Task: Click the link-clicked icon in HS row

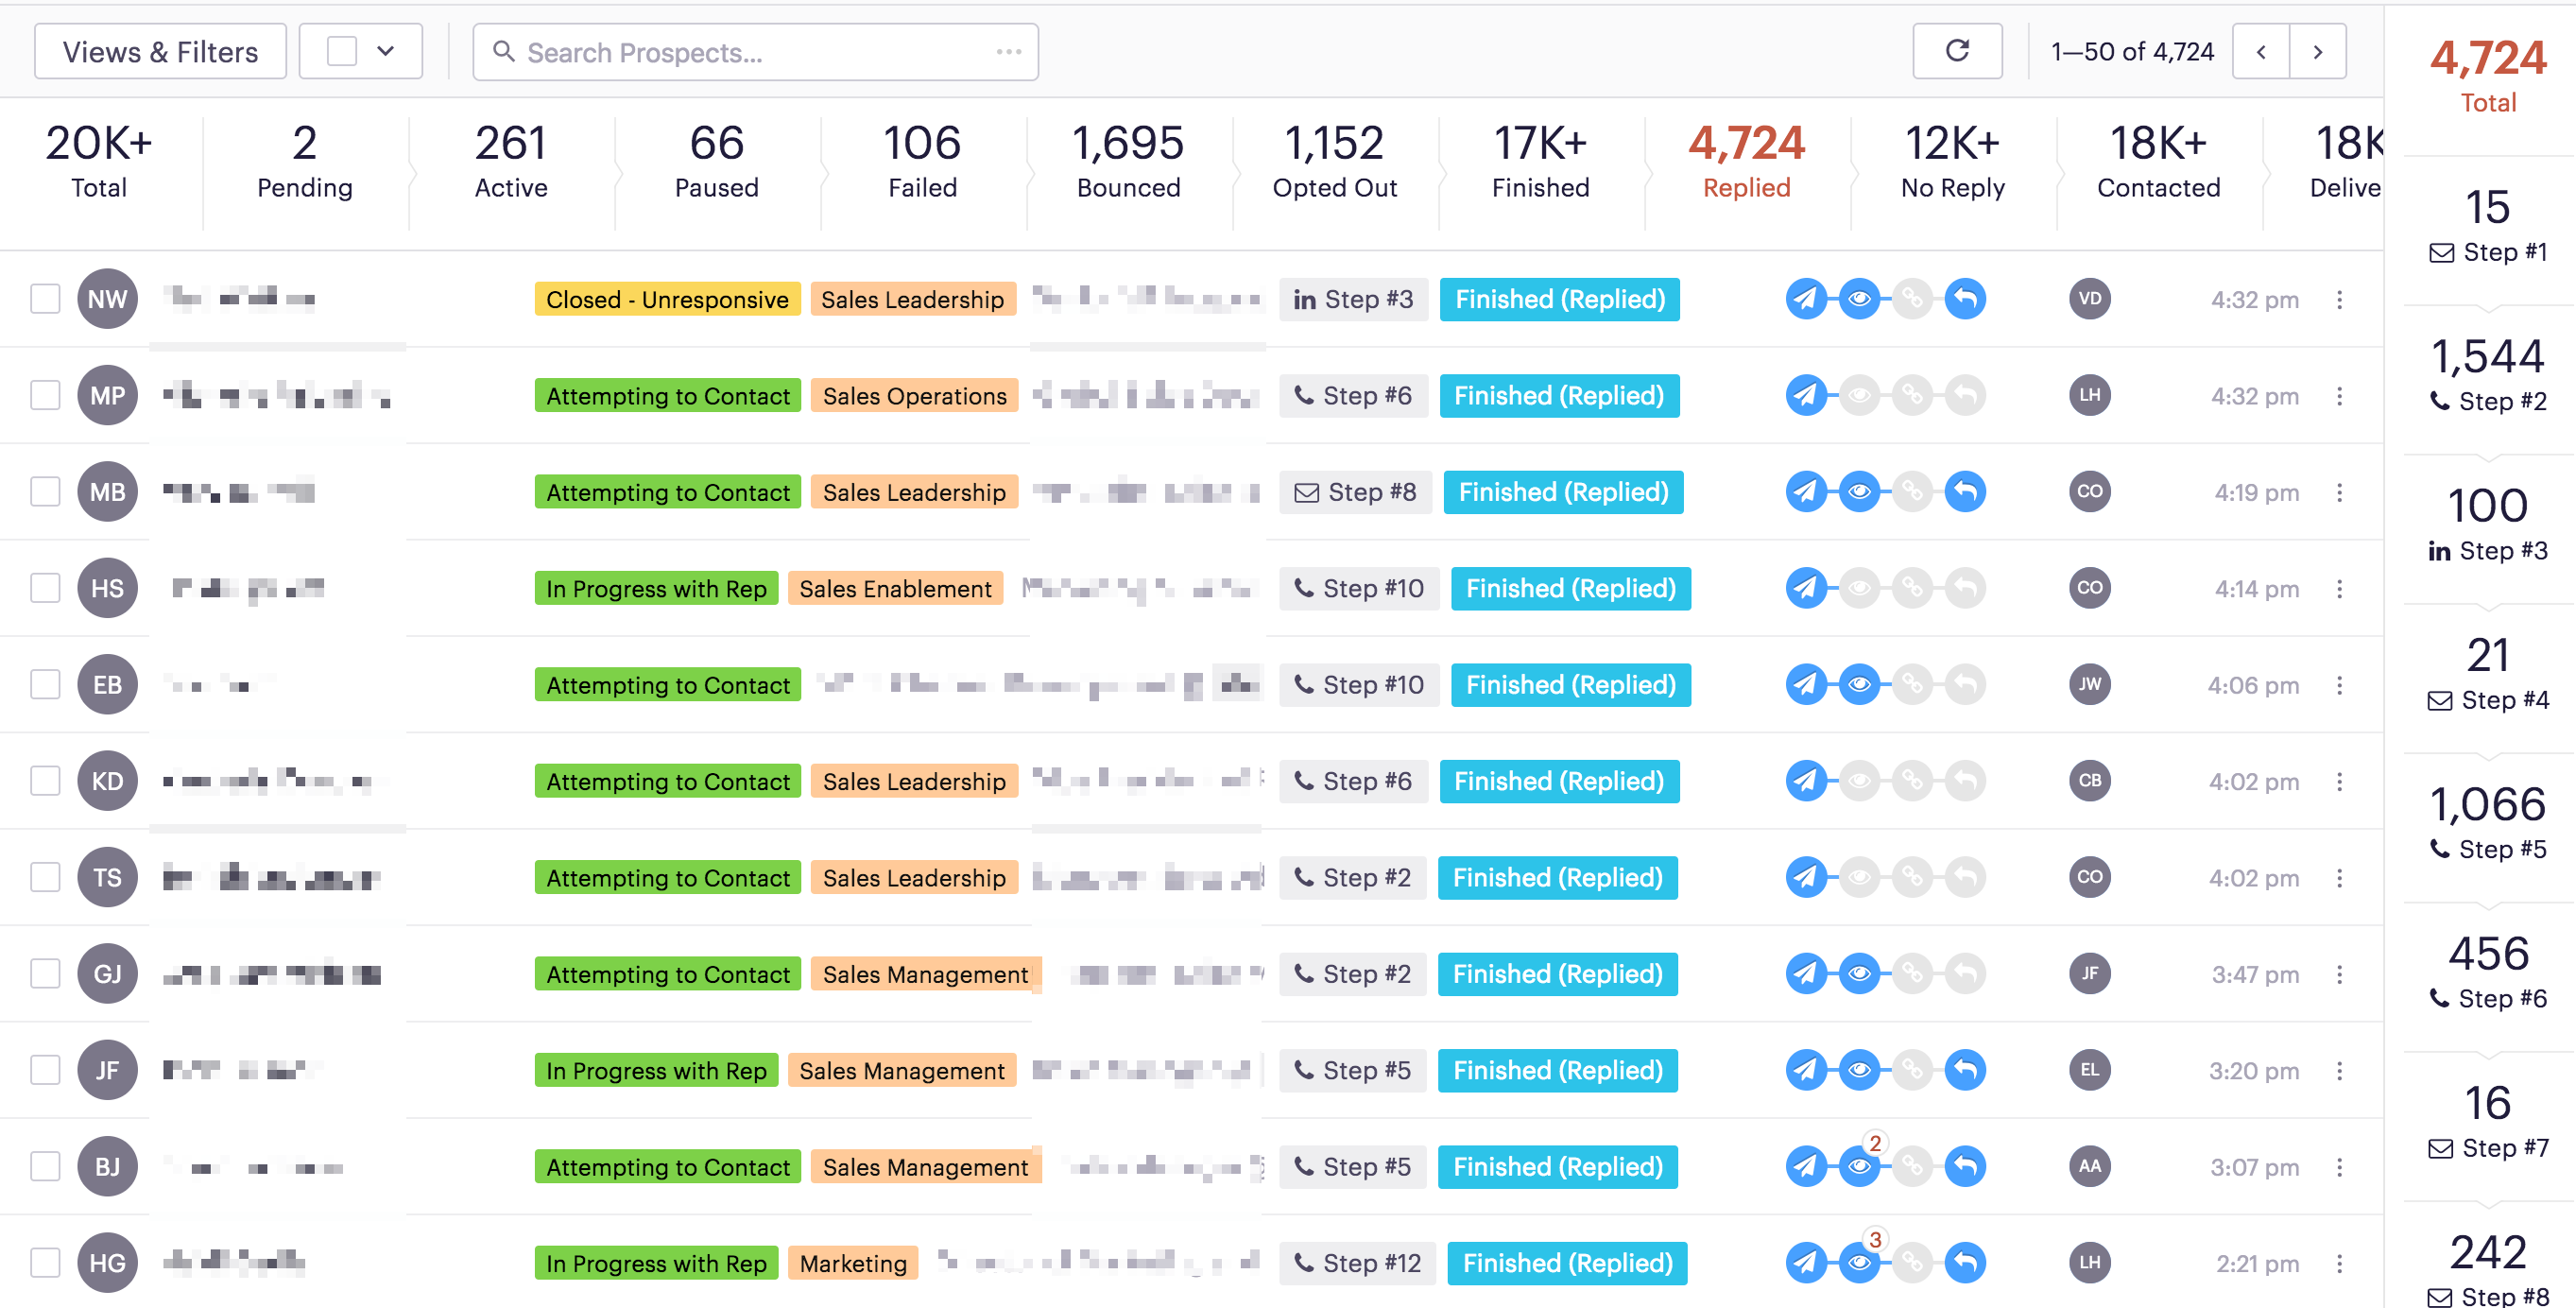Action: pos(1912,588)
